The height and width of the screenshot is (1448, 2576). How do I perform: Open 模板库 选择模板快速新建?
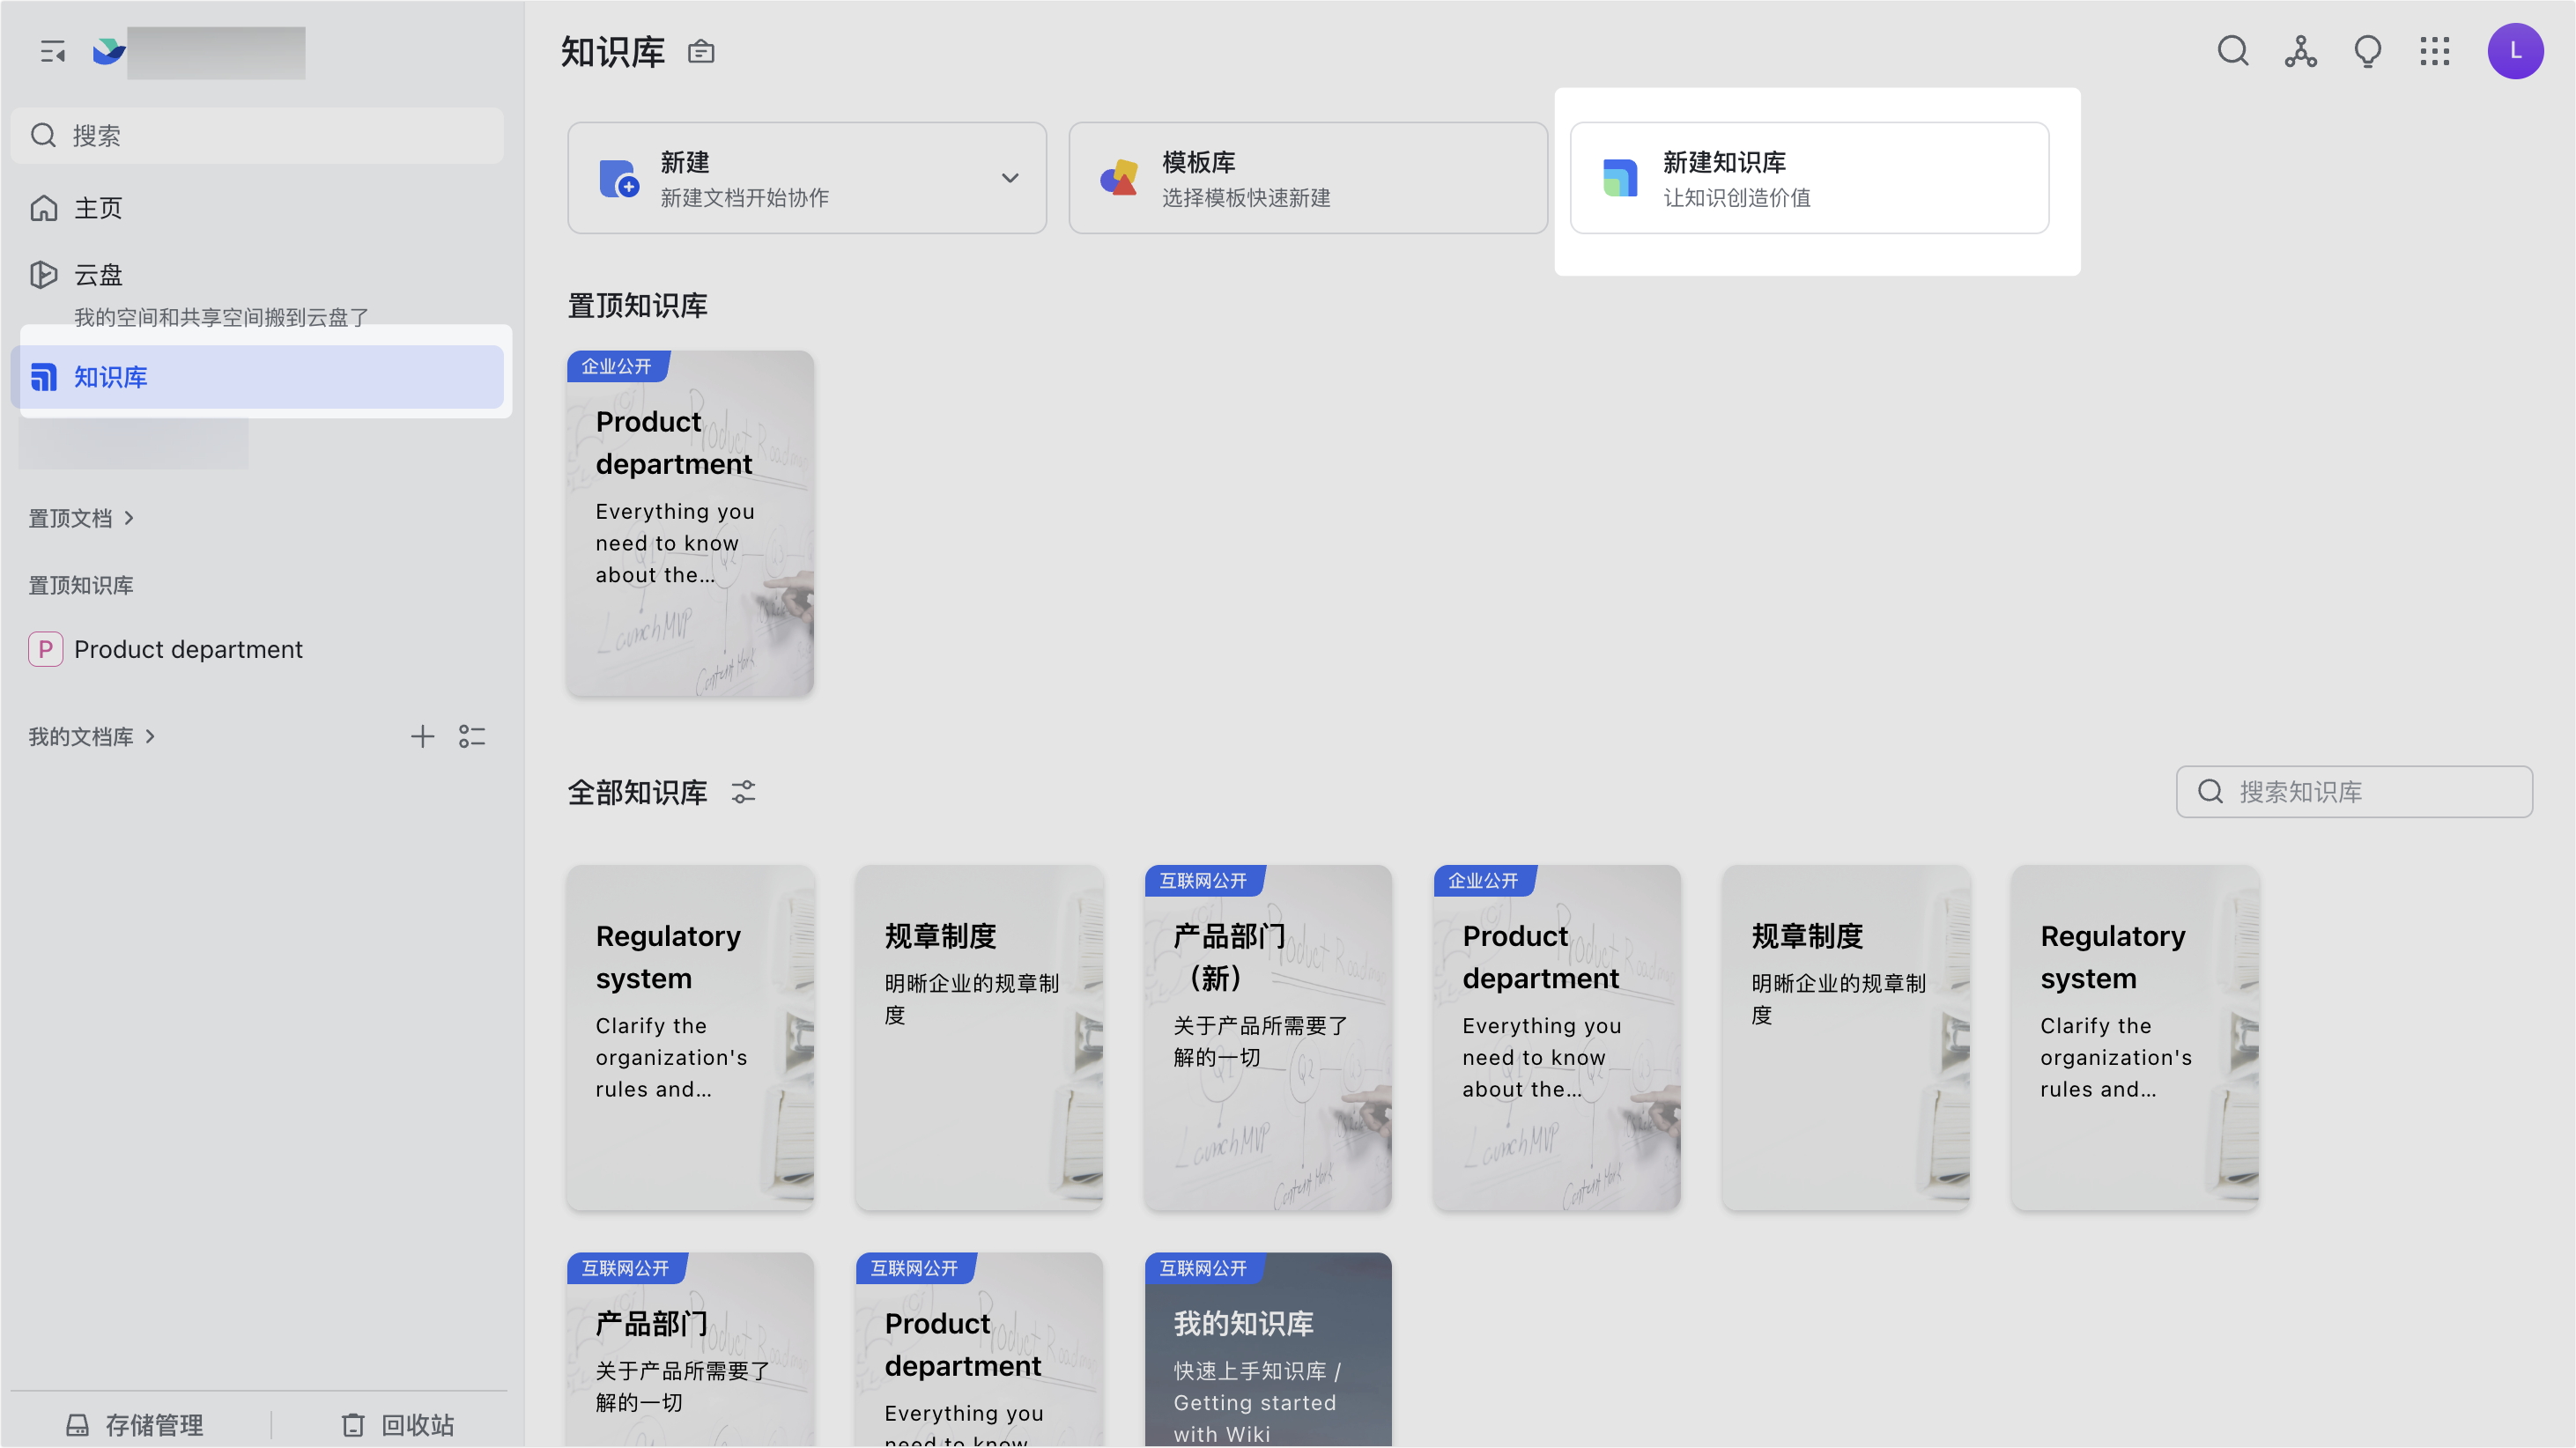tap(1308, 178)
